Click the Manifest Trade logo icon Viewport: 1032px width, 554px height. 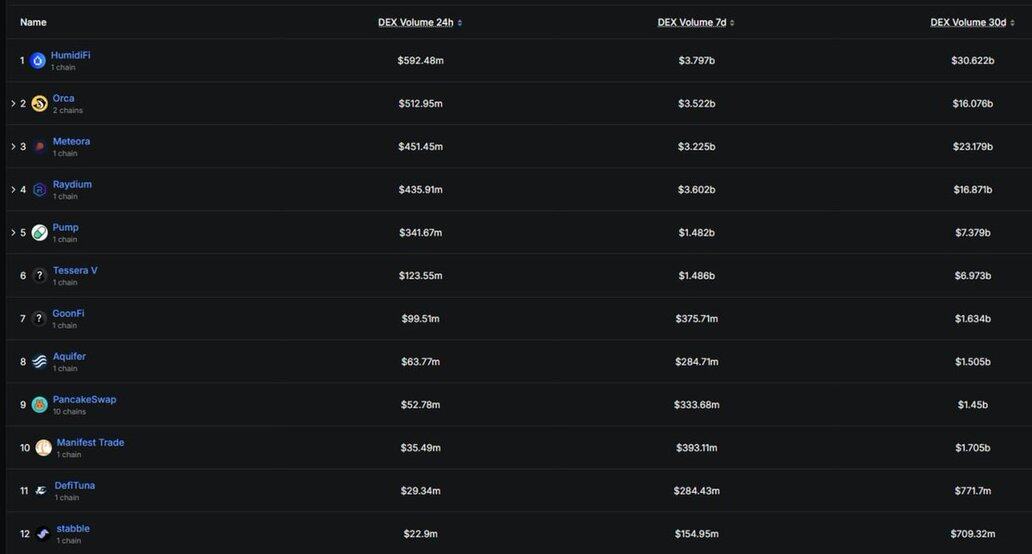43,448
